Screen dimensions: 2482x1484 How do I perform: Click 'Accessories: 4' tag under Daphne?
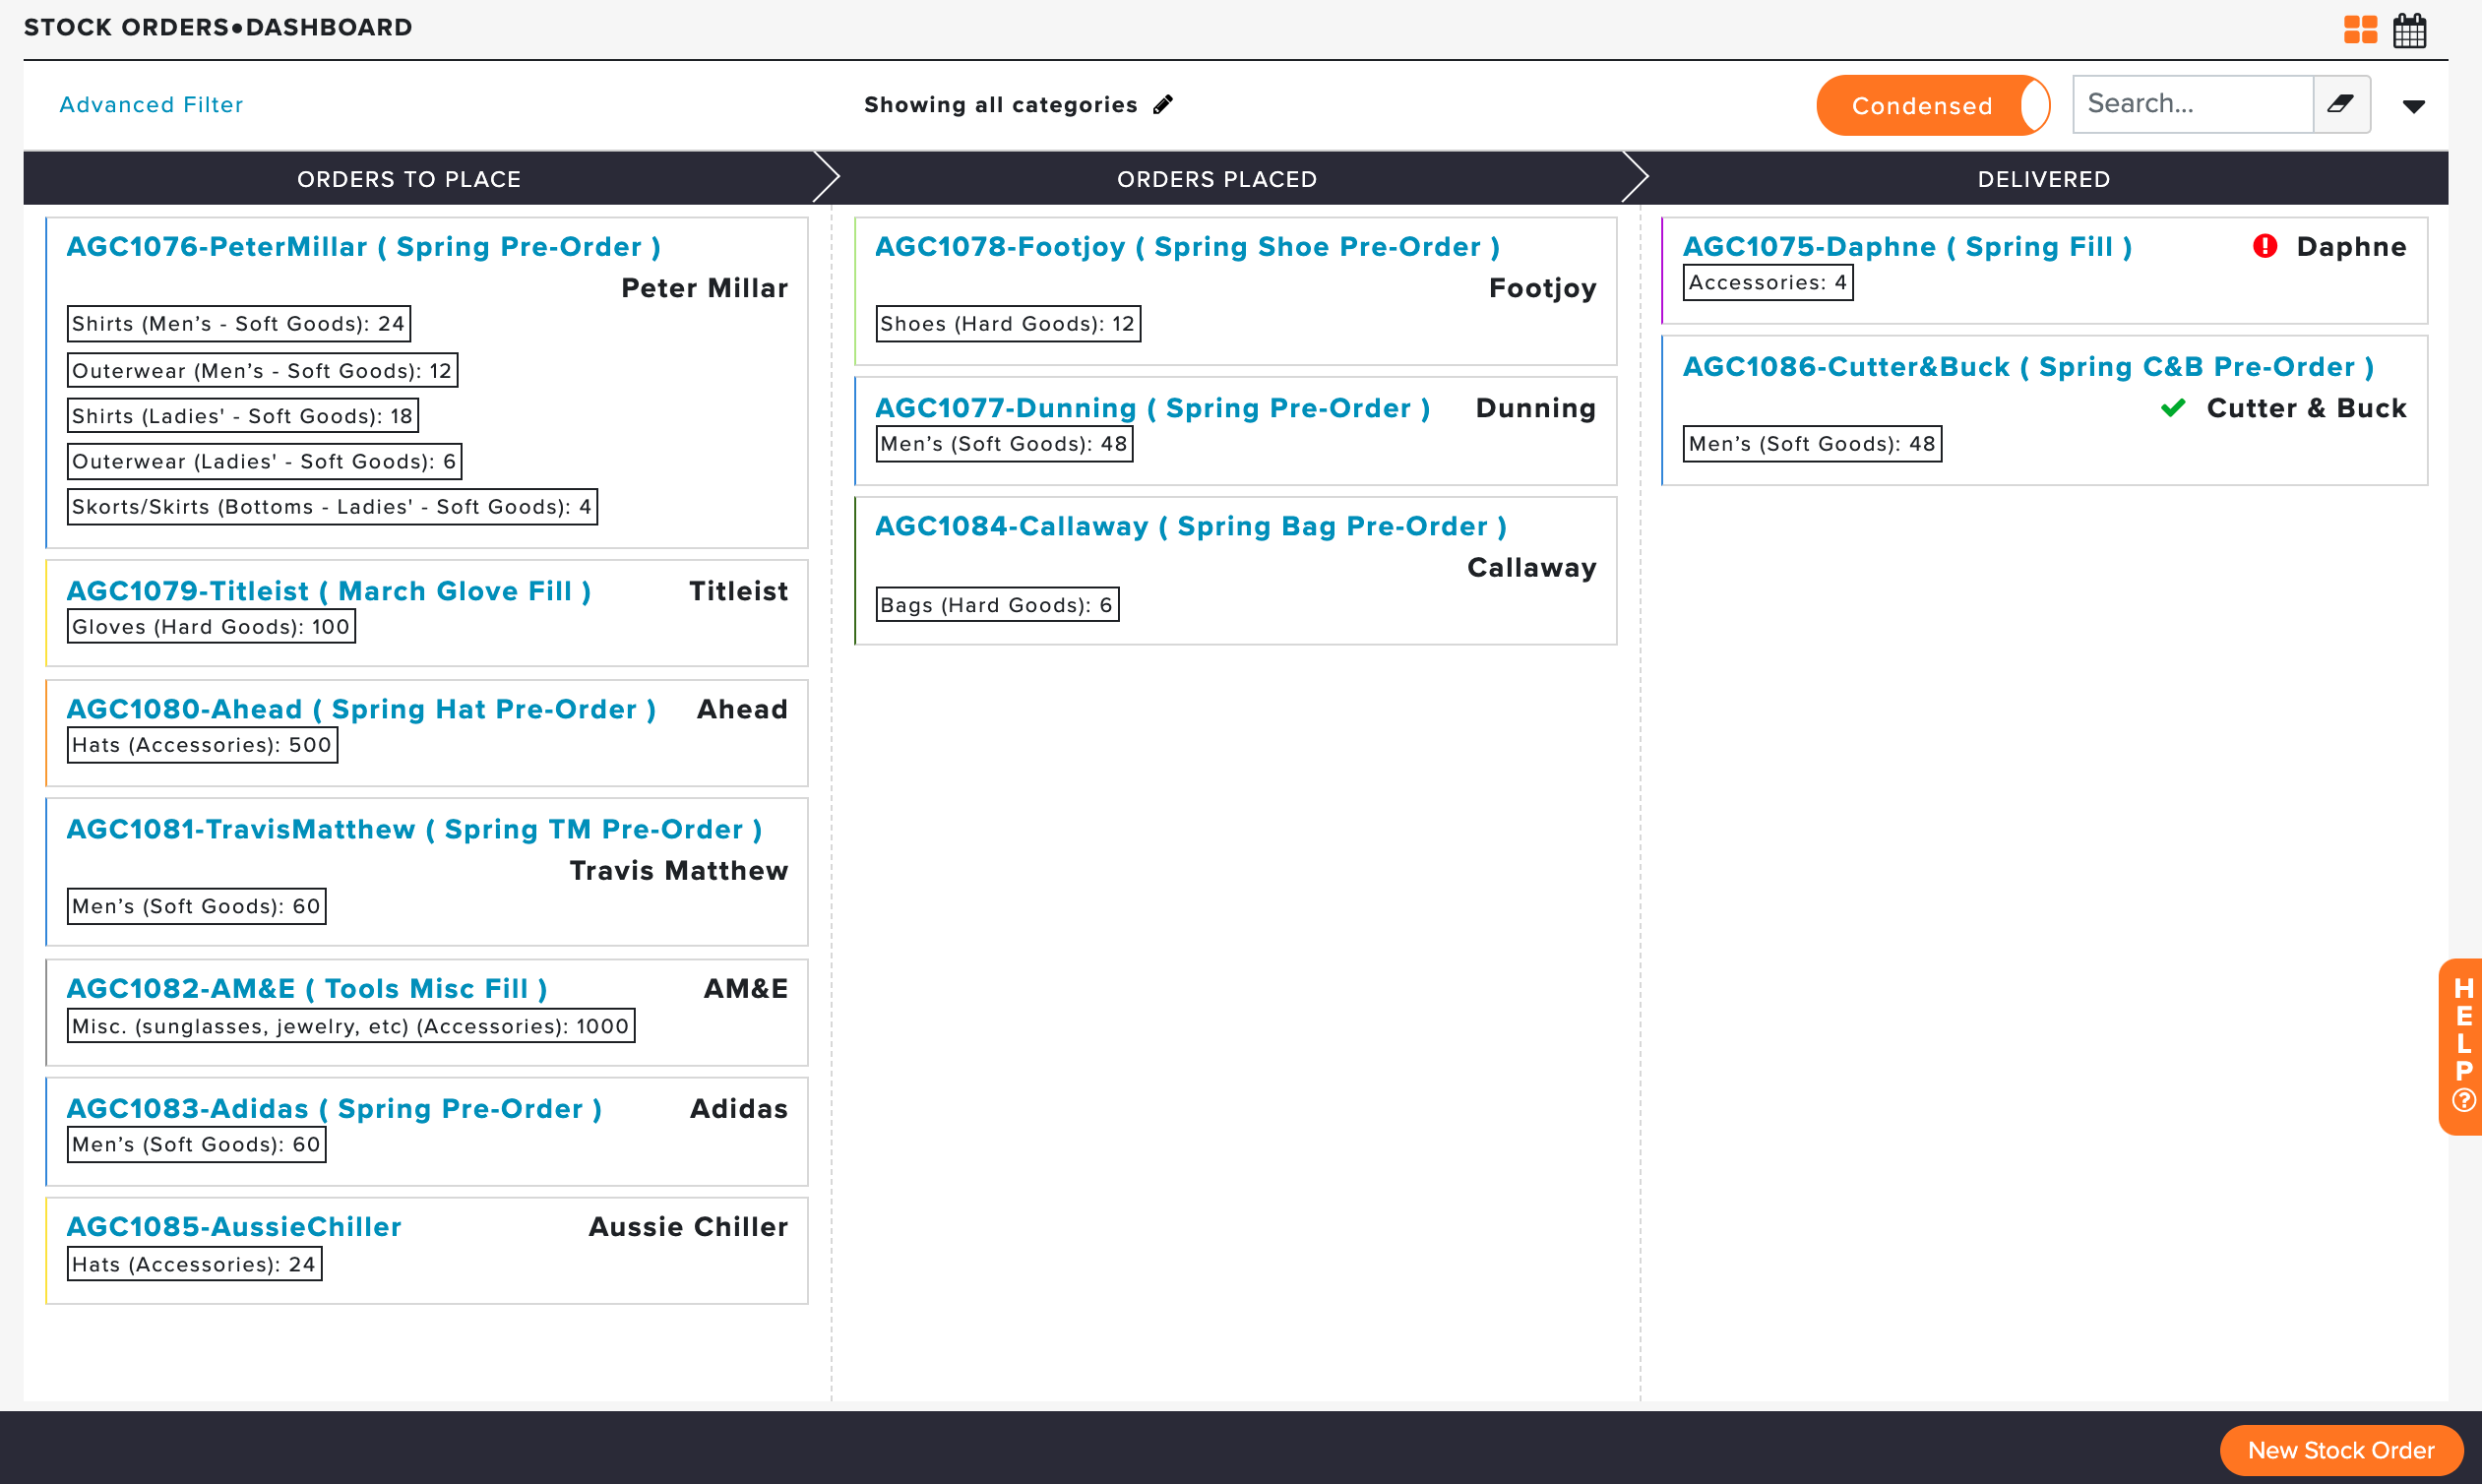point(1768,283)
